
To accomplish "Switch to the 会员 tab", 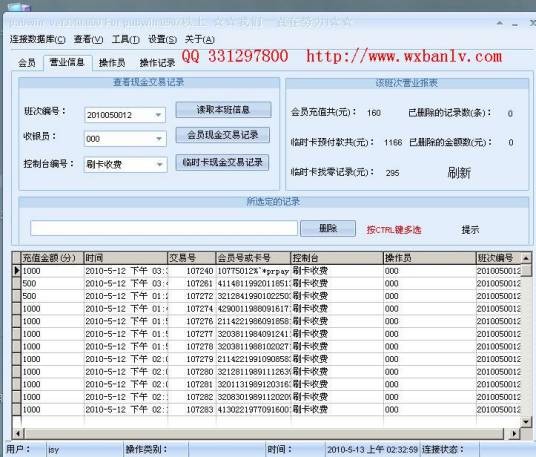I will click(x=27, y=63).
